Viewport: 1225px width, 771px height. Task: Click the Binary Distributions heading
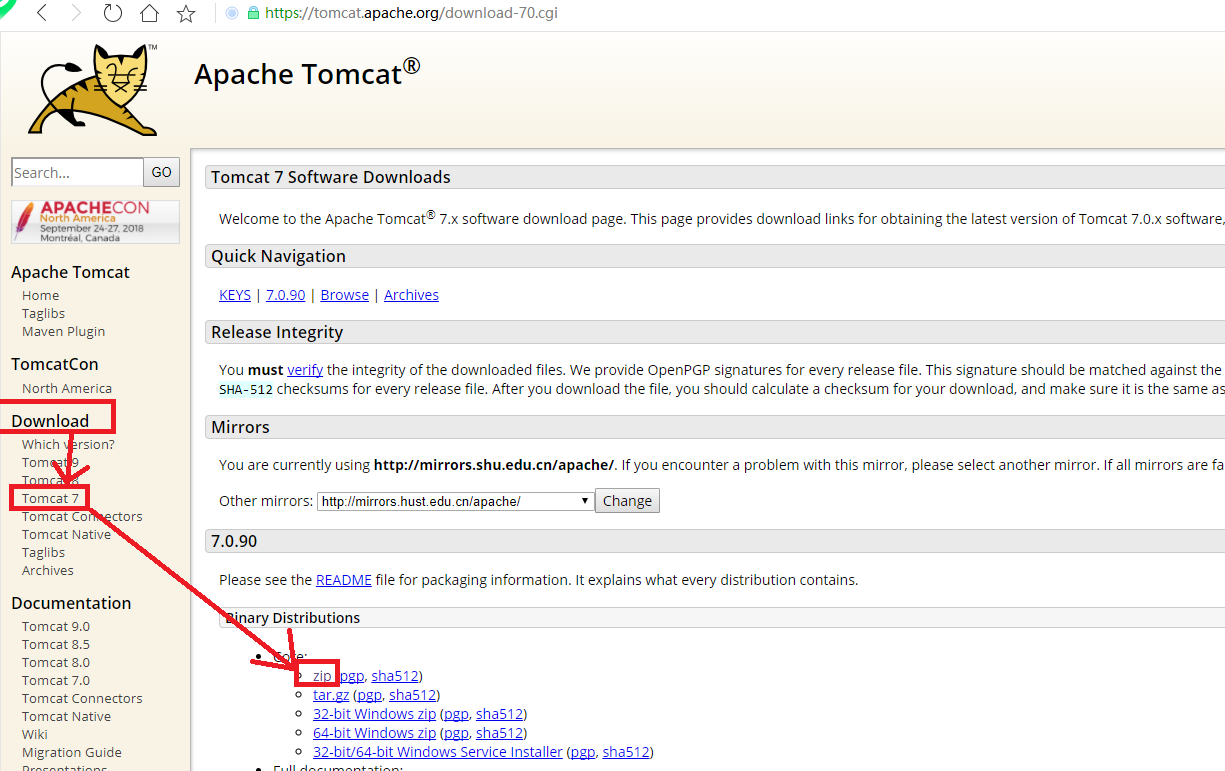pos(293,618)
